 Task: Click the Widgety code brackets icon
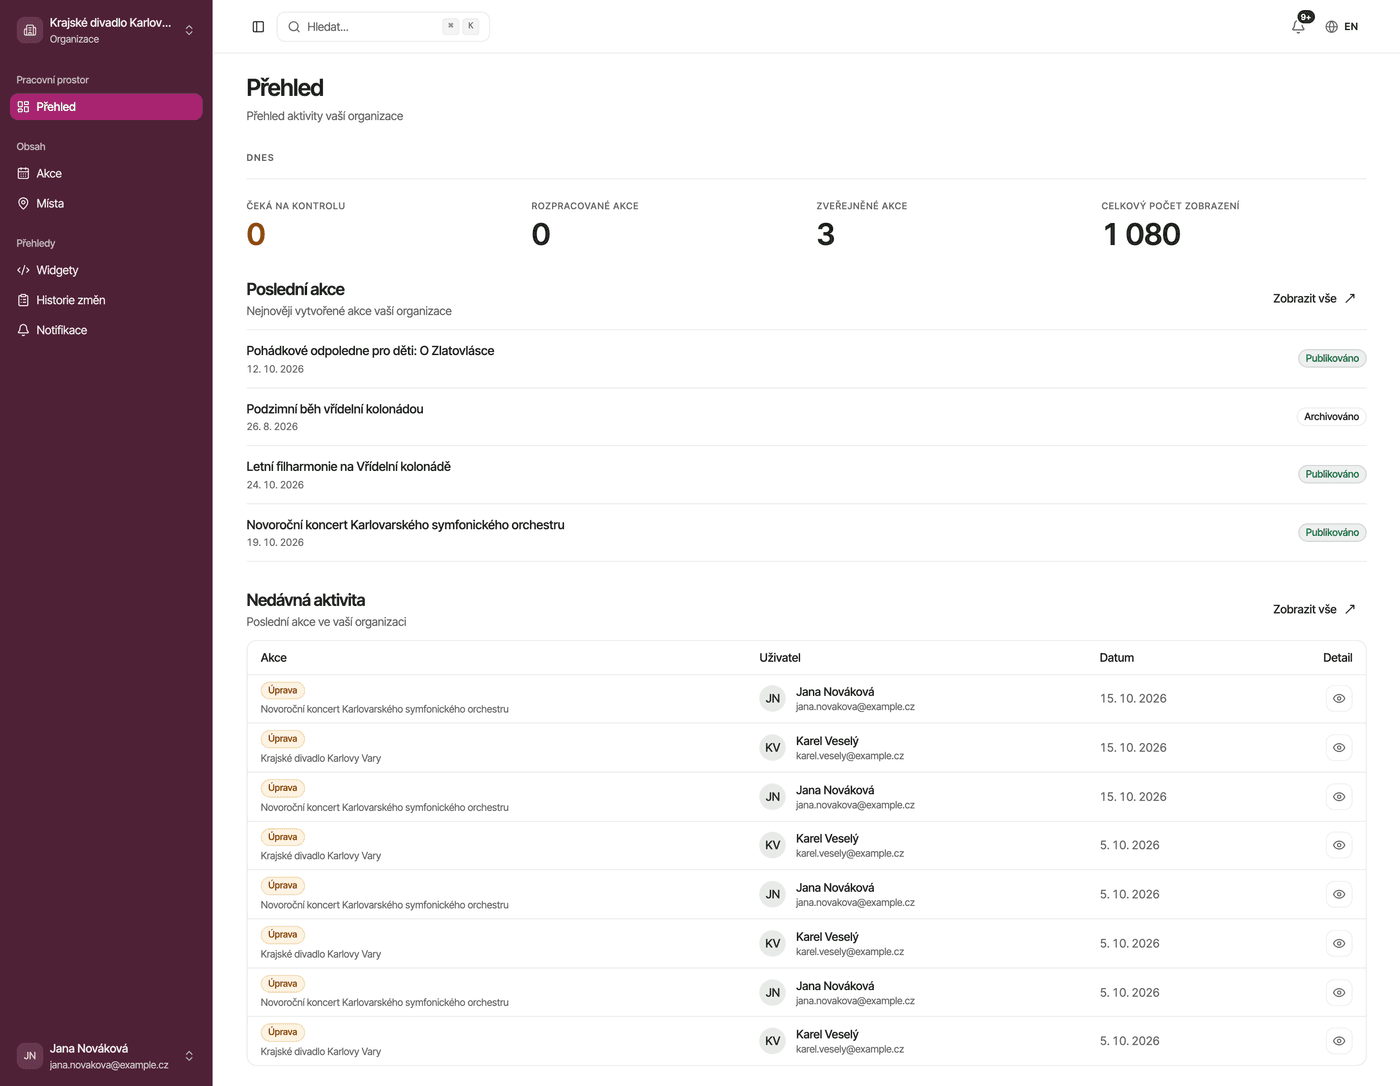[23, 270]
